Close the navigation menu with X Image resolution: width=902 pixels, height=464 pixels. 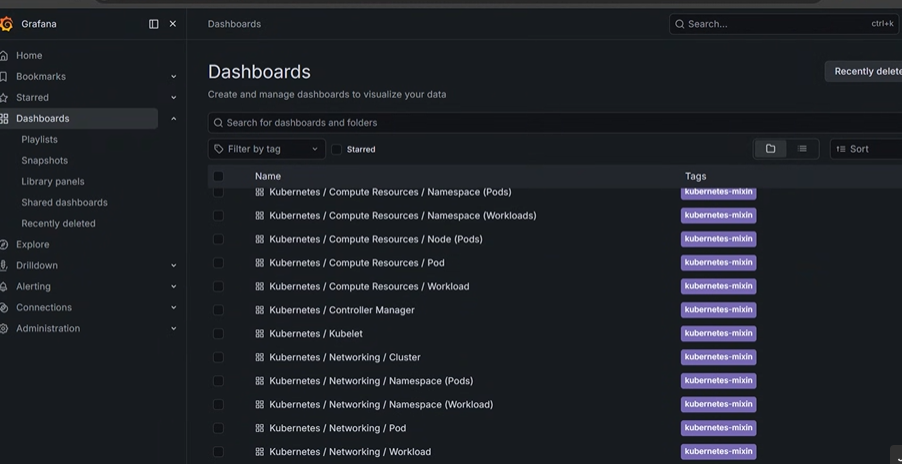(173, 24)
